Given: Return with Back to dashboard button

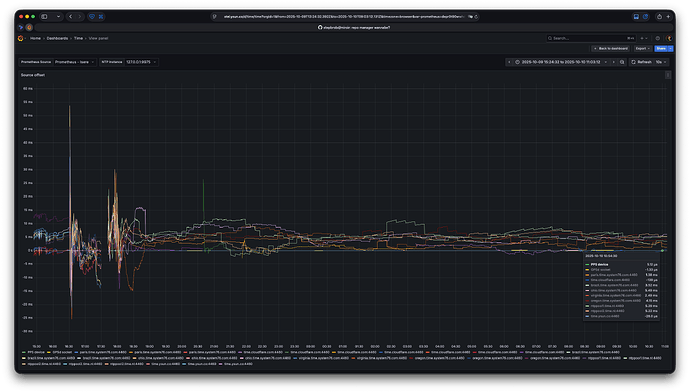Looking at the screenshot, I should click(x=611, y=48).
